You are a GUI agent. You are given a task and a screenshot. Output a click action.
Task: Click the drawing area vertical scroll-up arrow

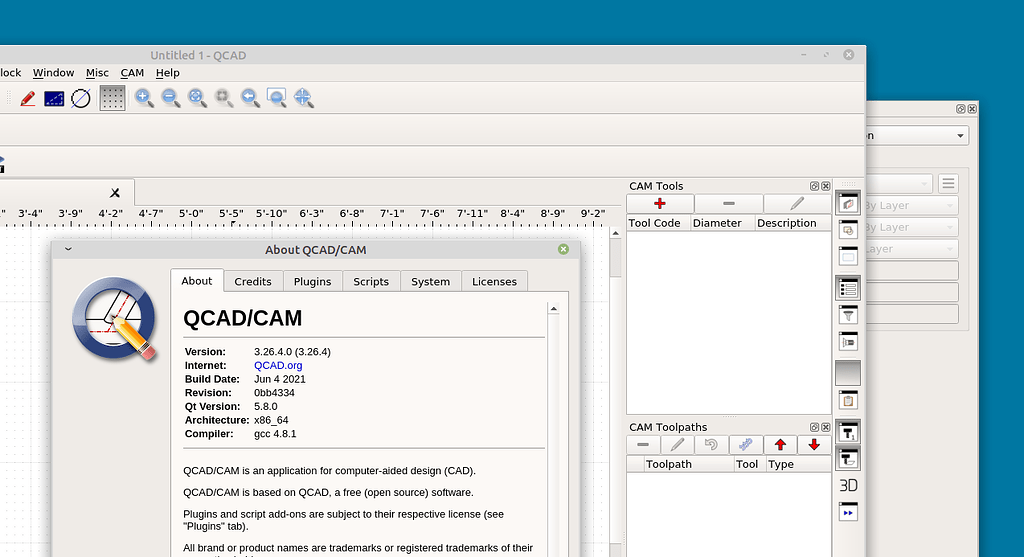click(616, 233)
